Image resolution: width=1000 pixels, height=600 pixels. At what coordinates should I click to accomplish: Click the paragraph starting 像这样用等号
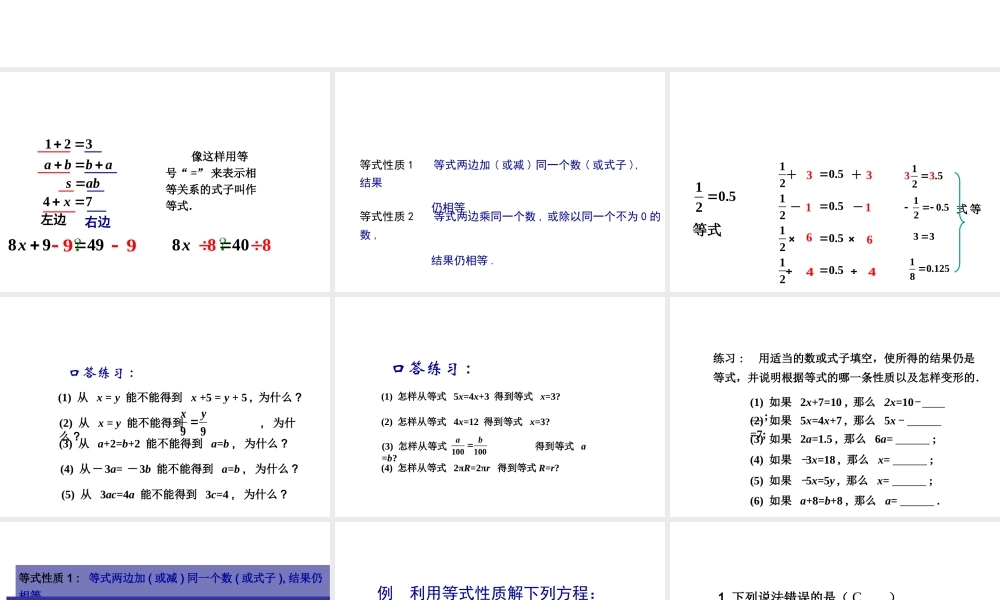(211, 181)
